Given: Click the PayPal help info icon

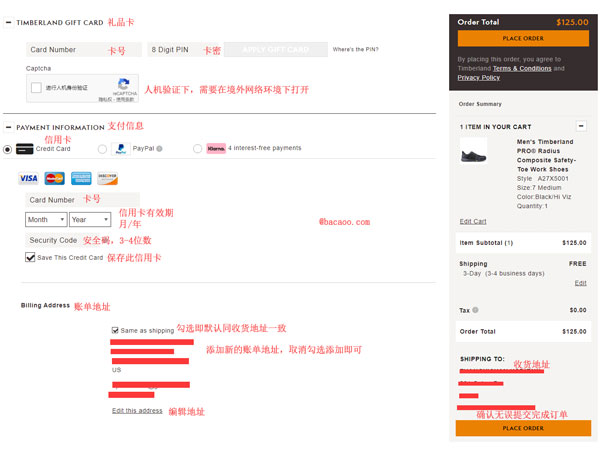Looking at the screenshot, I should point(160,149).
